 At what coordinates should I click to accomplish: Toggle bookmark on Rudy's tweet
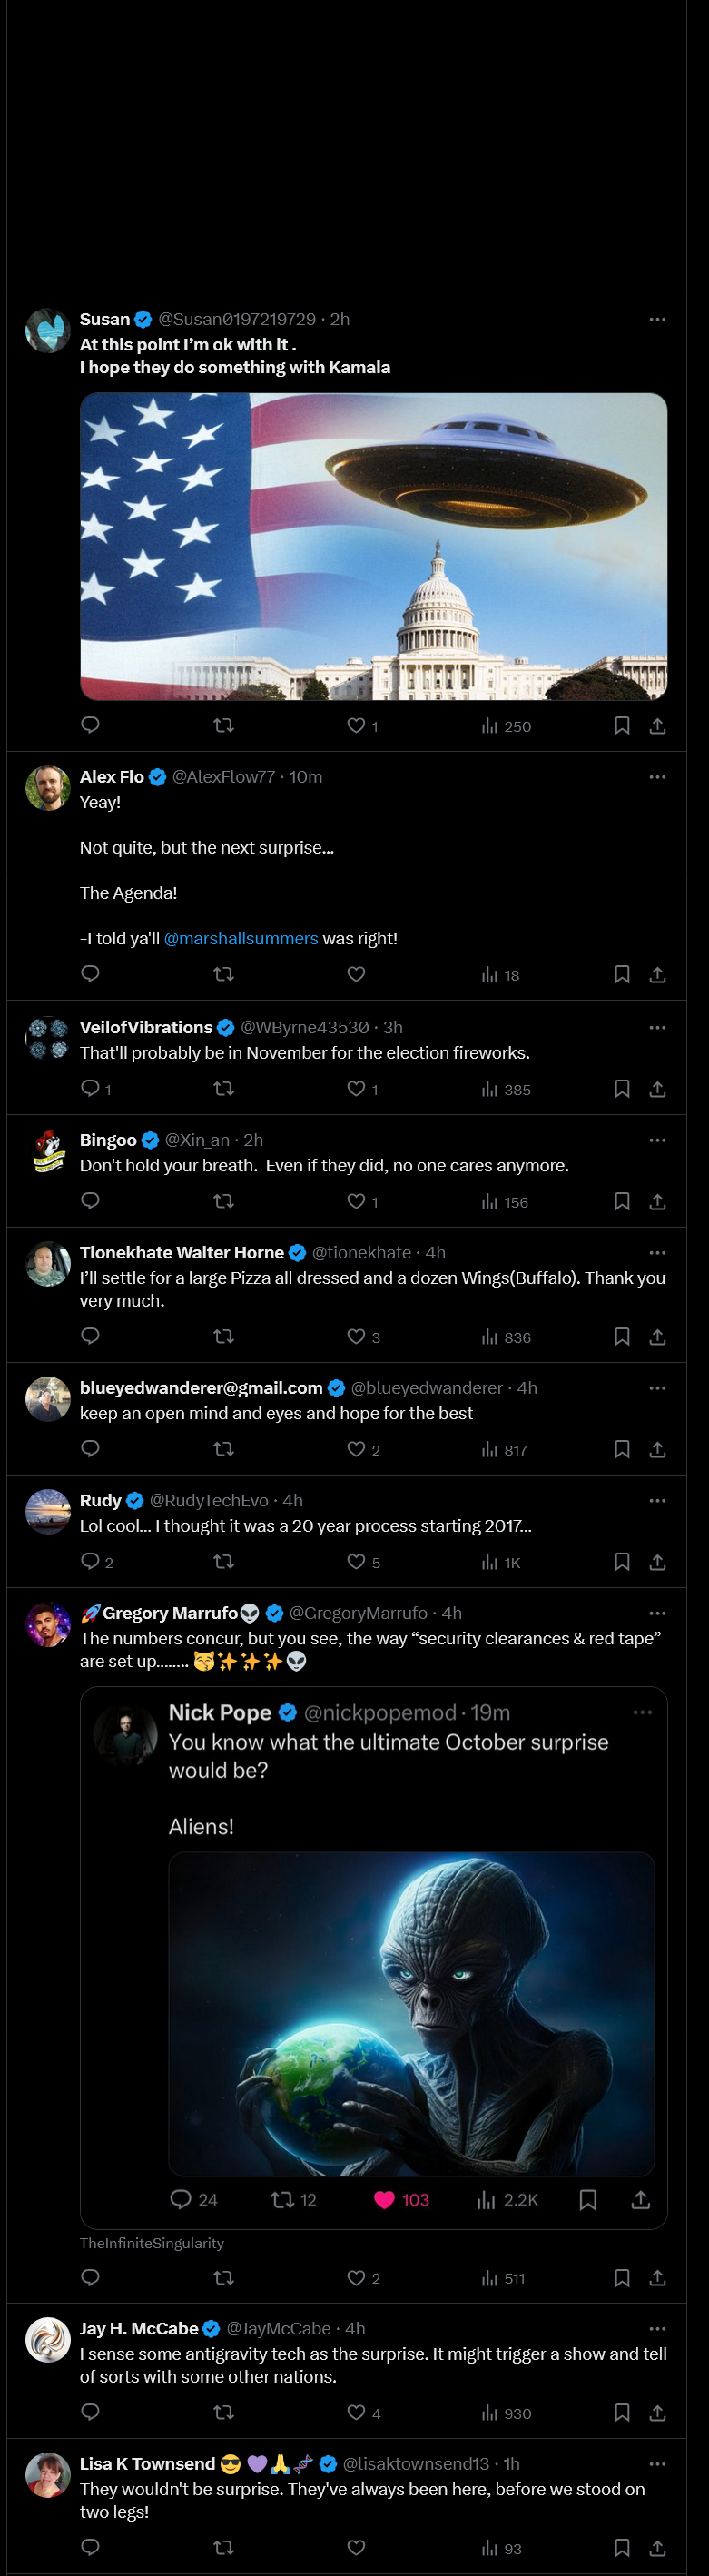(x=622, y=1562)
